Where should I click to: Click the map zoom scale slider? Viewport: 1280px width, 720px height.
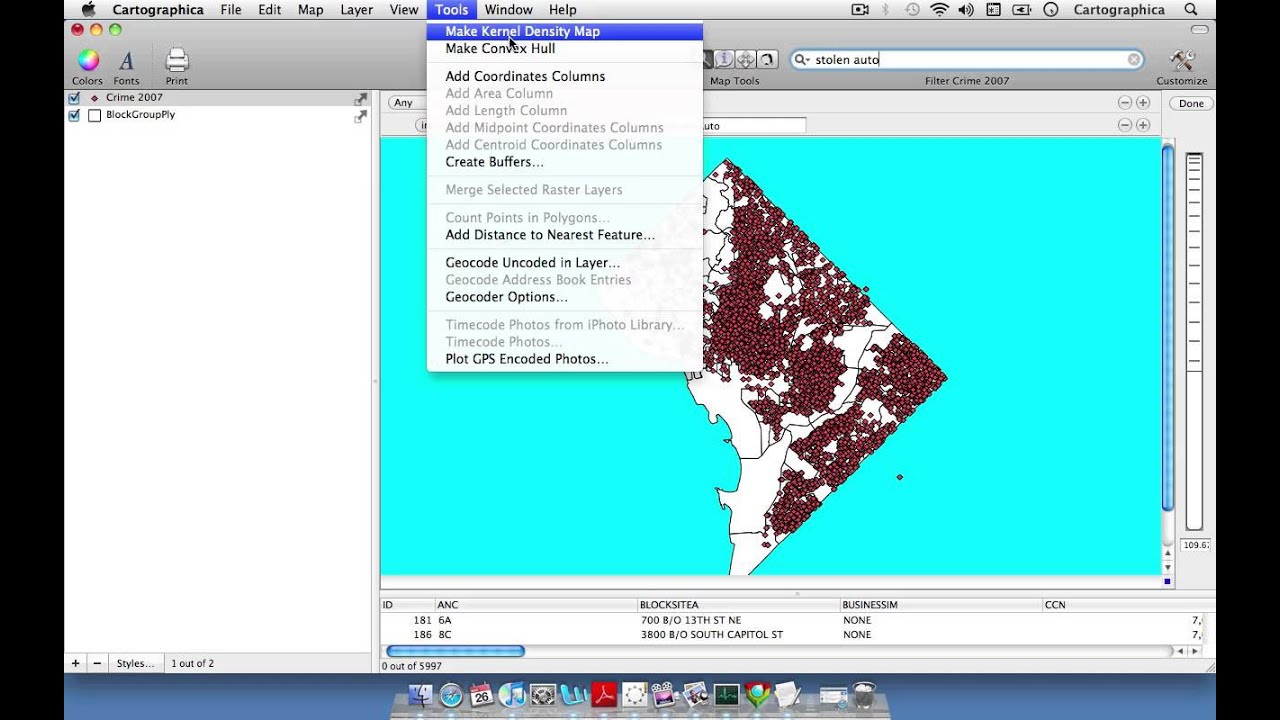[1194, 340]
